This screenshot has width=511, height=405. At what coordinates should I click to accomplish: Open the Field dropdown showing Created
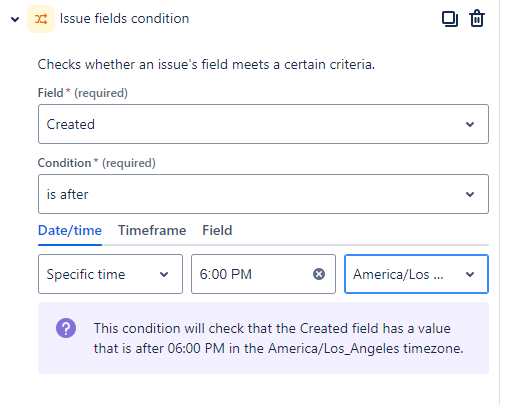263,124
